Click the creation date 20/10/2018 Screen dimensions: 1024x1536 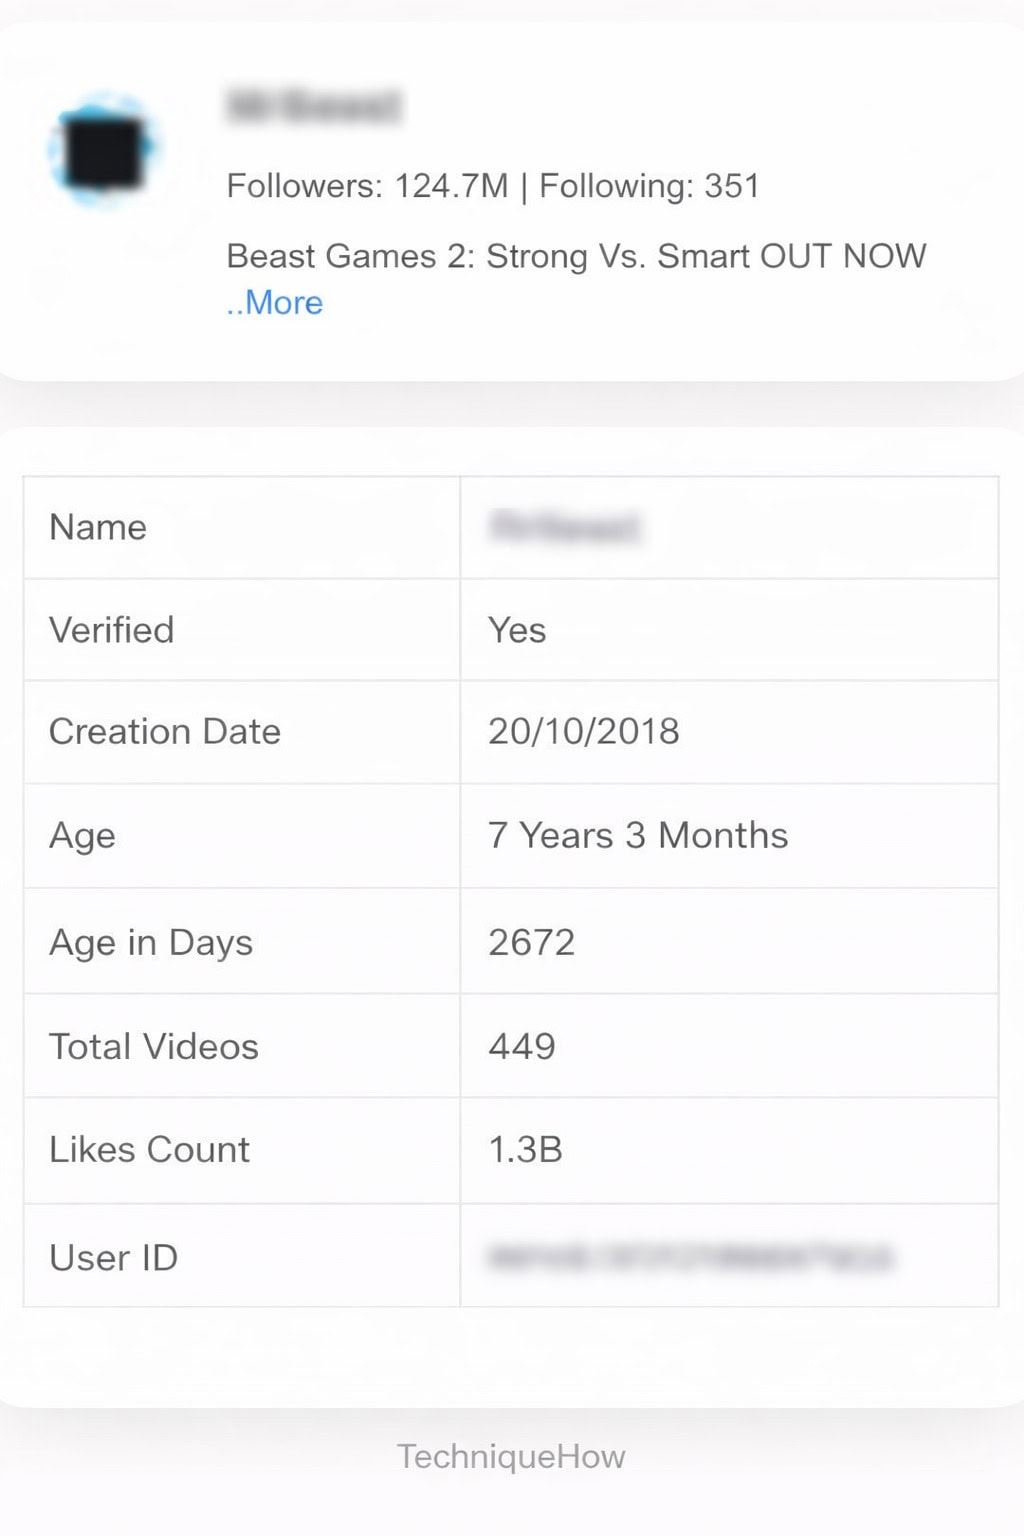pyautogui.click(x=583, y=732)
